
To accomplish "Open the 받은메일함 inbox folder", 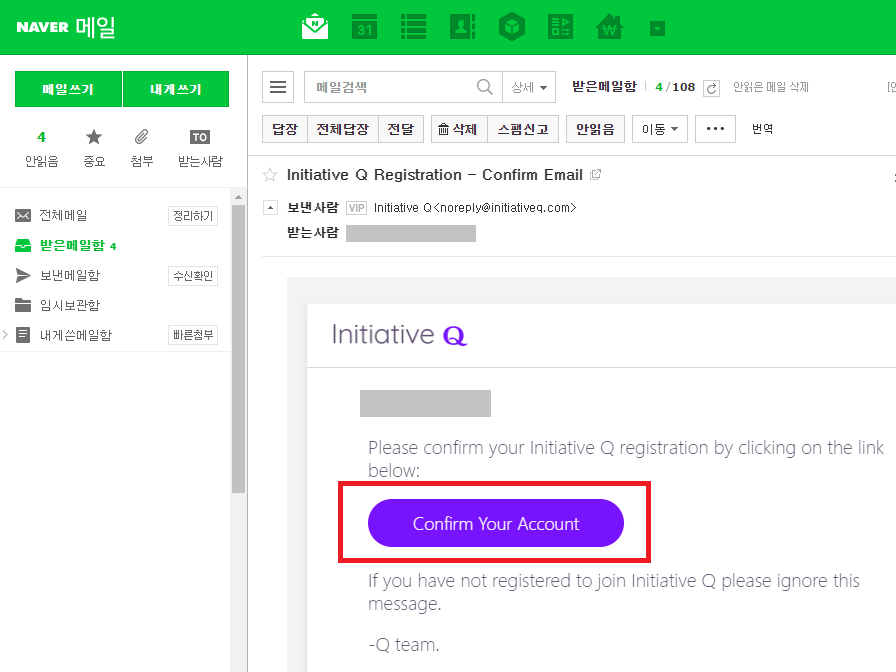I will tap(72, 246).
